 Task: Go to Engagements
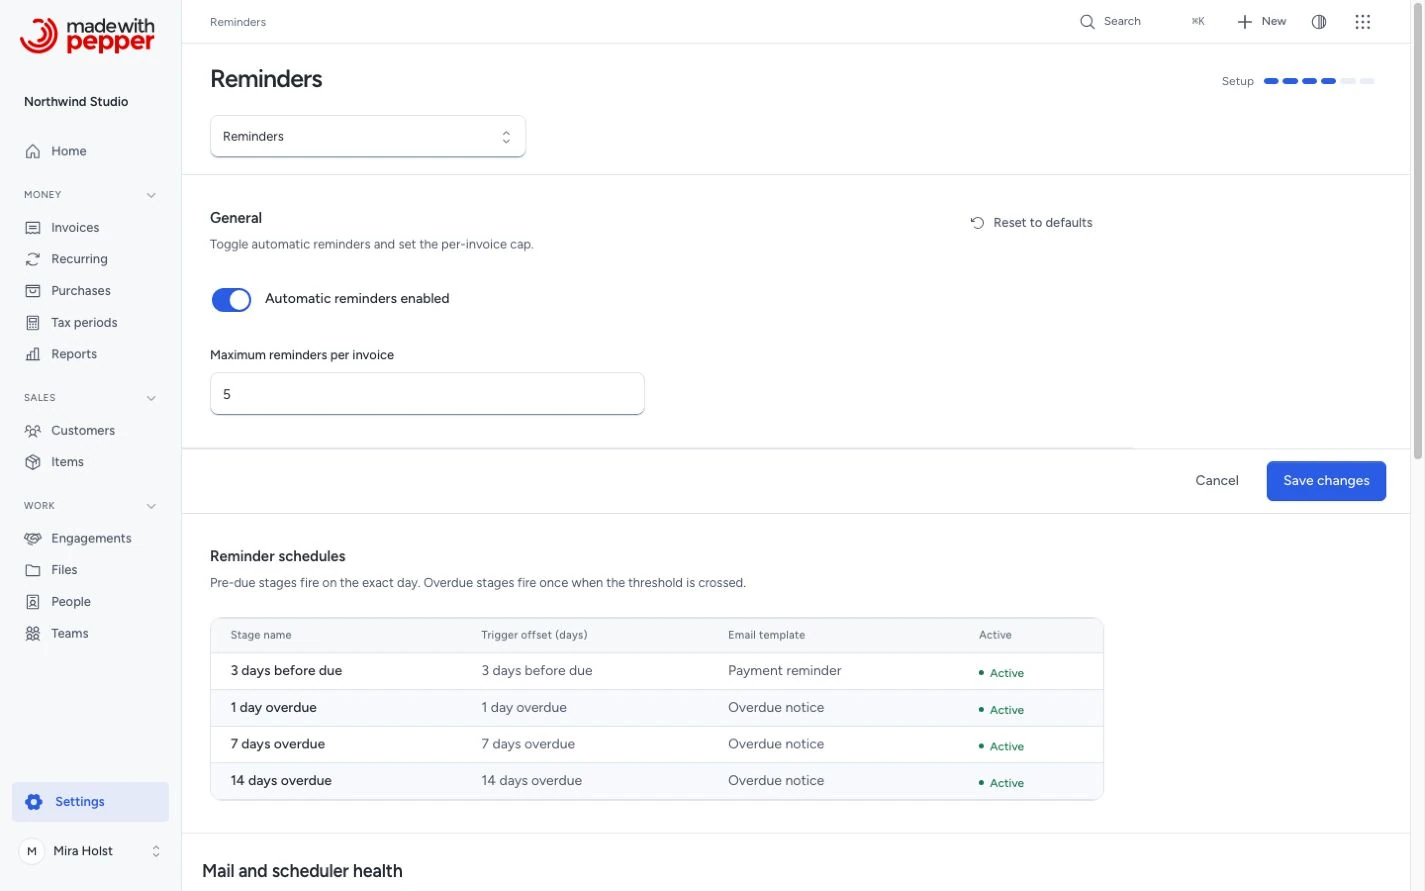[x=90, y=538]
